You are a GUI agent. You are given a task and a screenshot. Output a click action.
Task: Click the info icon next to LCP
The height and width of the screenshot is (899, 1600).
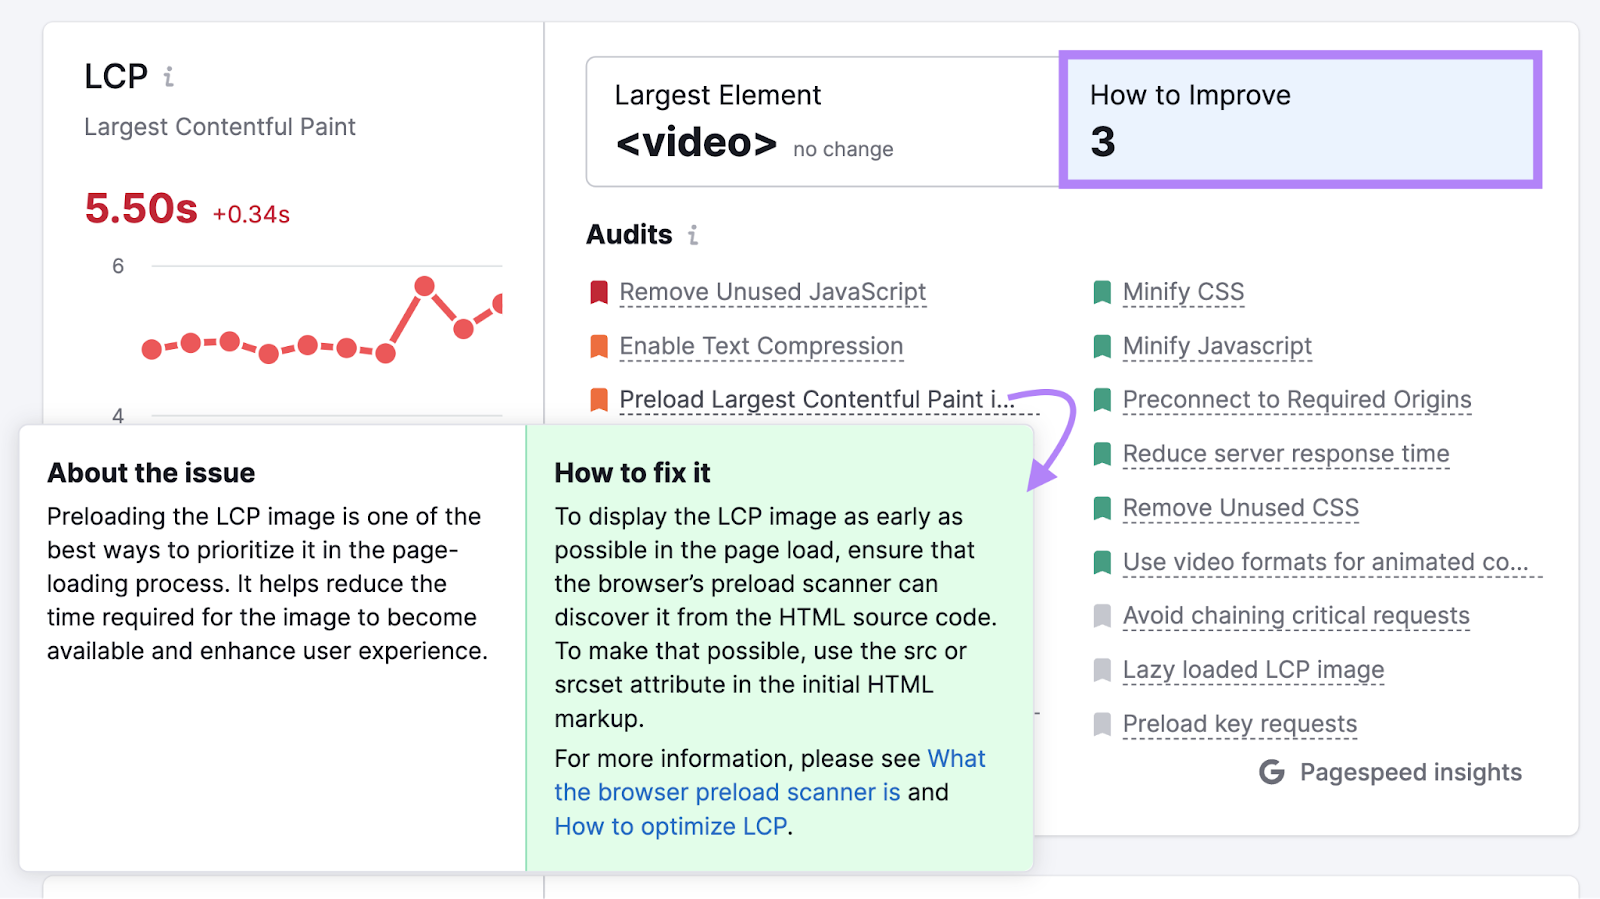coord(169,76)
